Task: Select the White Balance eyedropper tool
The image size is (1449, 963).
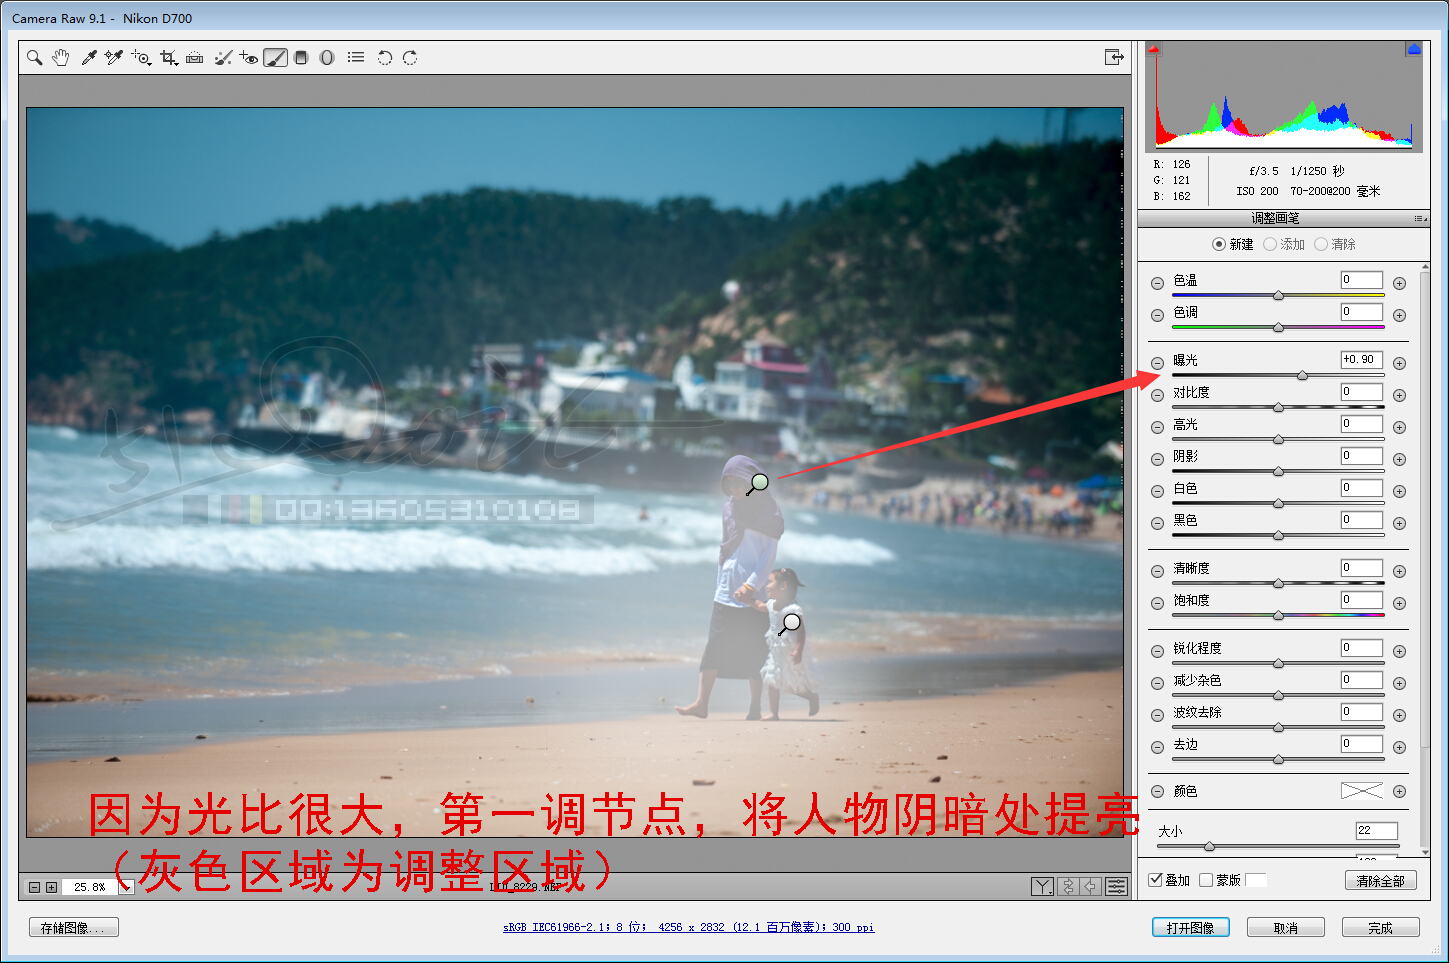Action: click(88, 58)
